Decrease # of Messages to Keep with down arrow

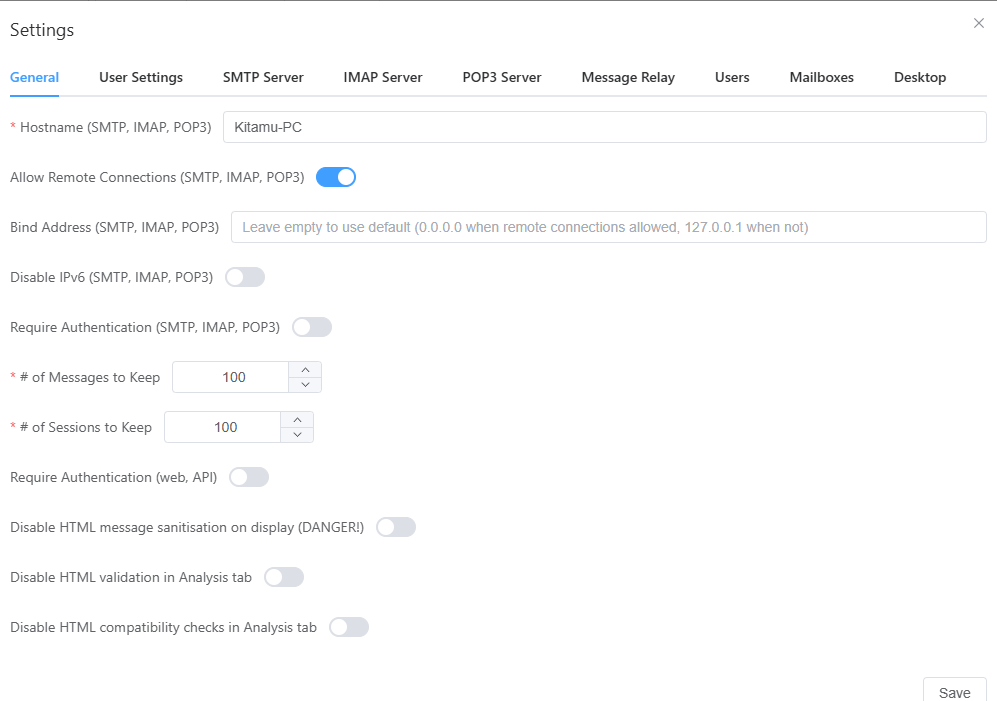[x=305, y=385]
